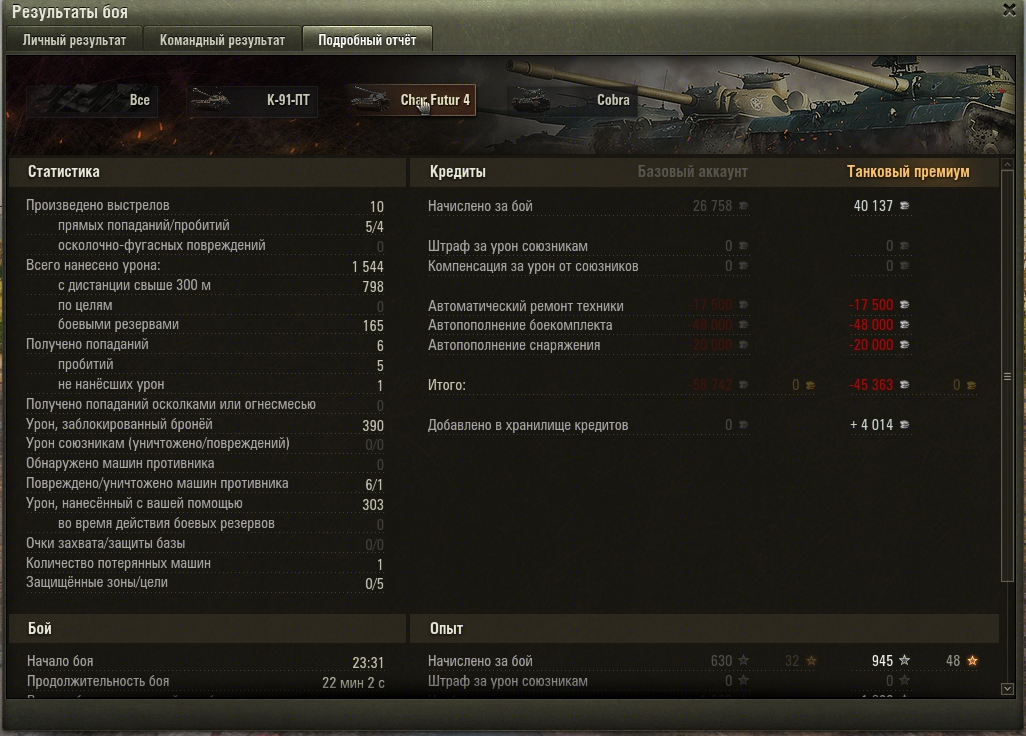The height and width of the screenshot is (736, 1026).
Task: Select the Cobra vehicle filter
Action: coord(571,100)
